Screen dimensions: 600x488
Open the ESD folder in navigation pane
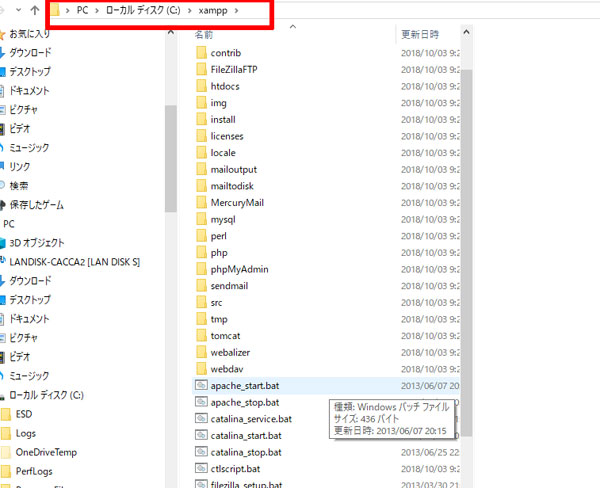pyautogui.click(x=24, y=414)
